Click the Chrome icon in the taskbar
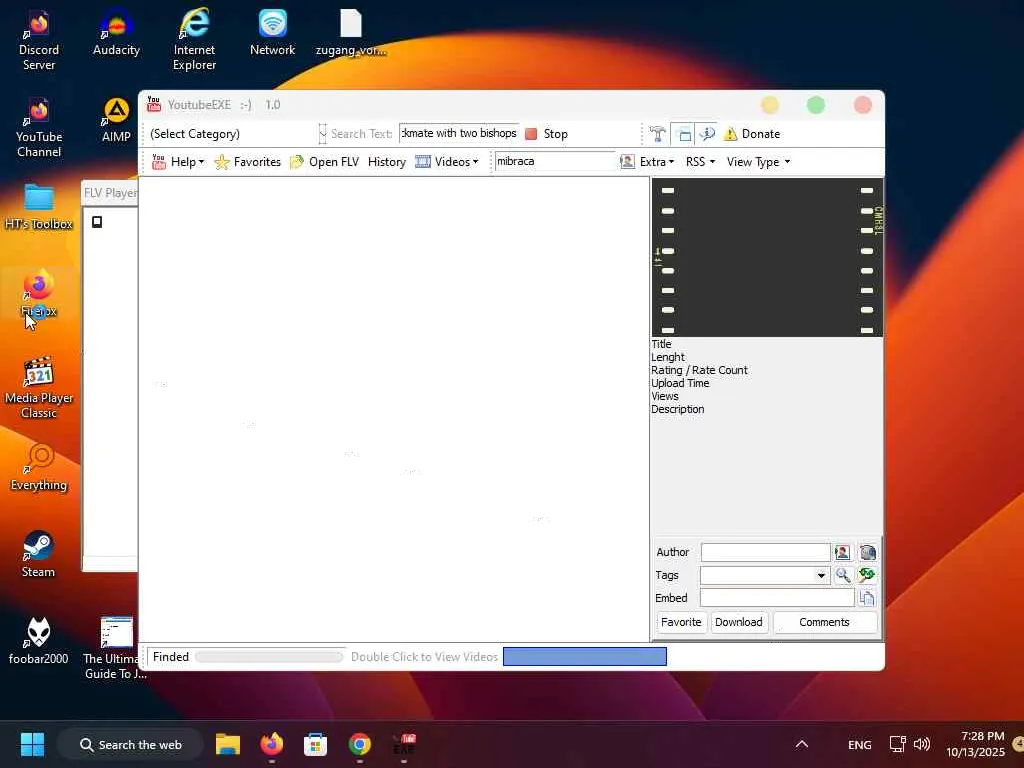 click(359, 744)
